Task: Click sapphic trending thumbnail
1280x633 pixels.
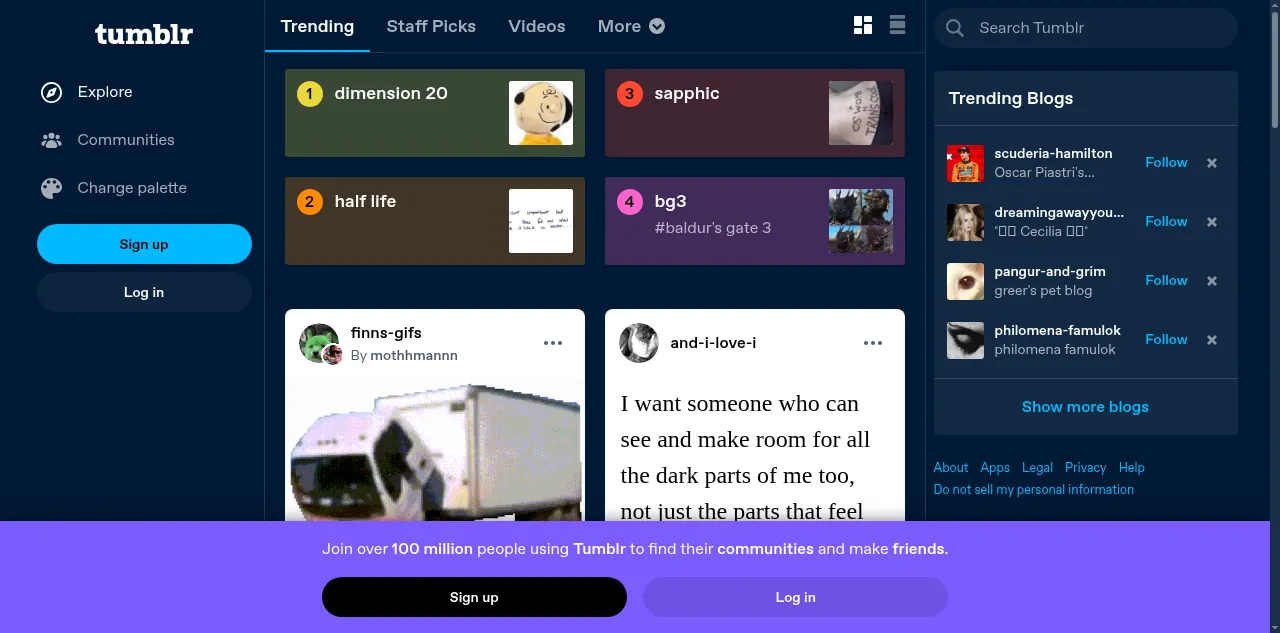Action: (x=861, y=113)
